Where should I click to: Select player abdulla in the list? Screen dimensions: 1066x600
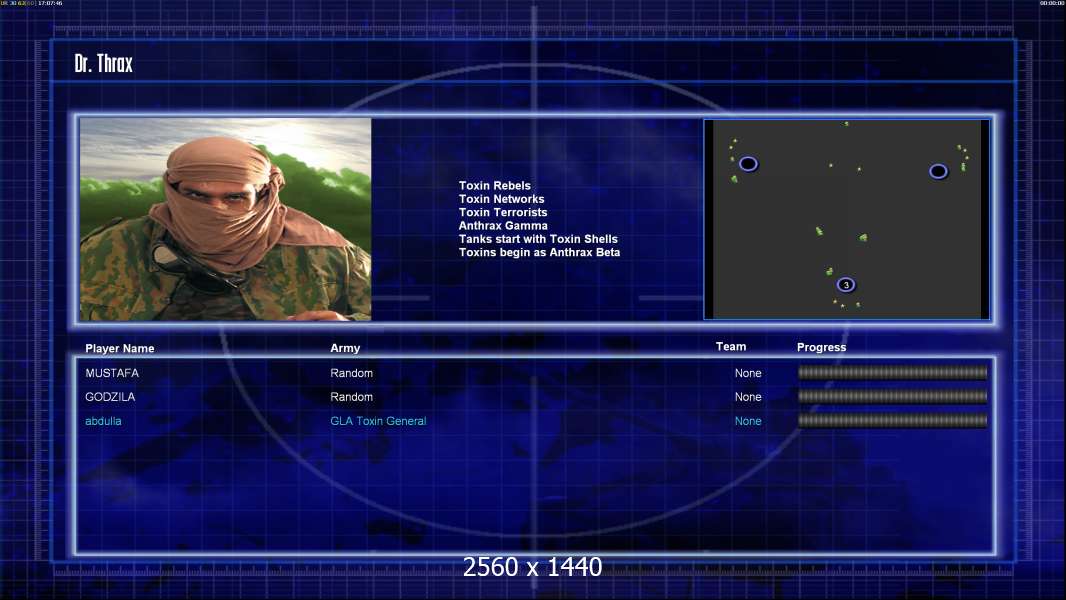tap(103, 421)
